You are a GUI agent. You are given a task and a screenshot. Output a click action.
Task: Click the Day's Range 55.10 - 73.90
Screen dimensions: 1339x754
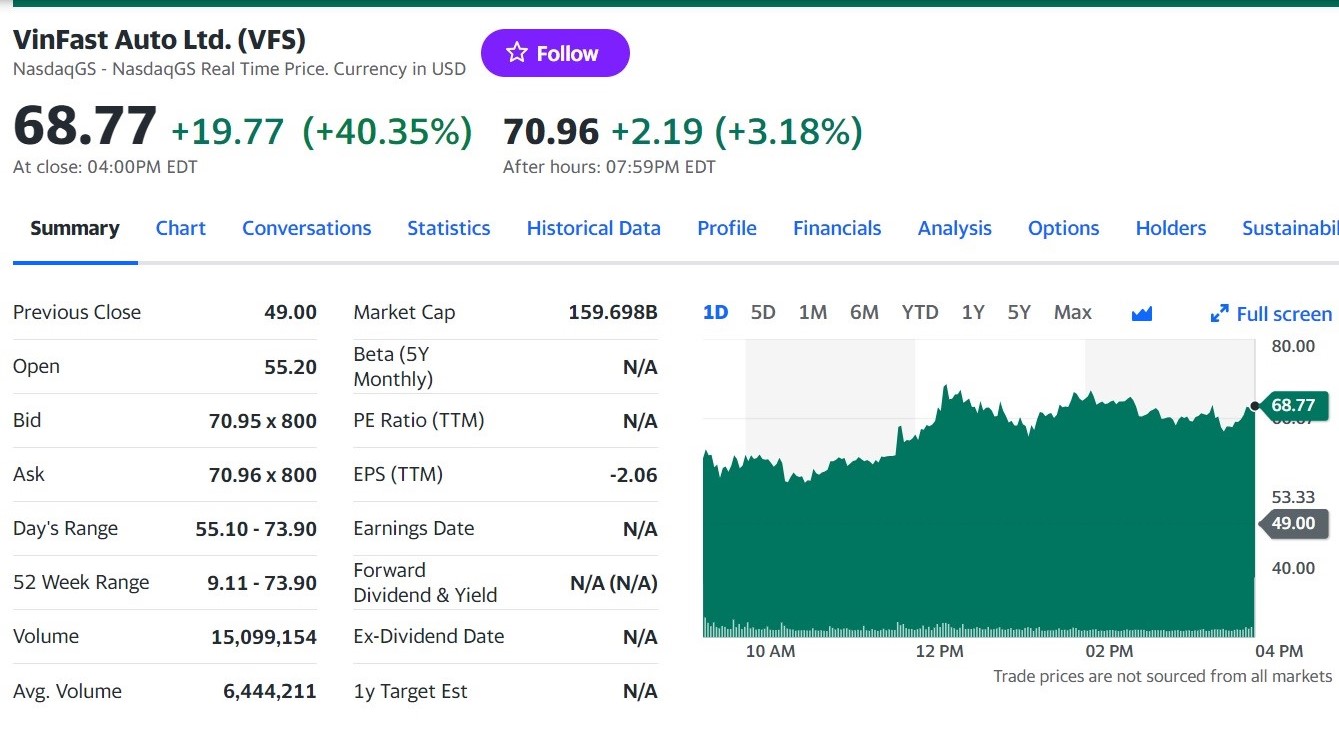coord(256,529)
